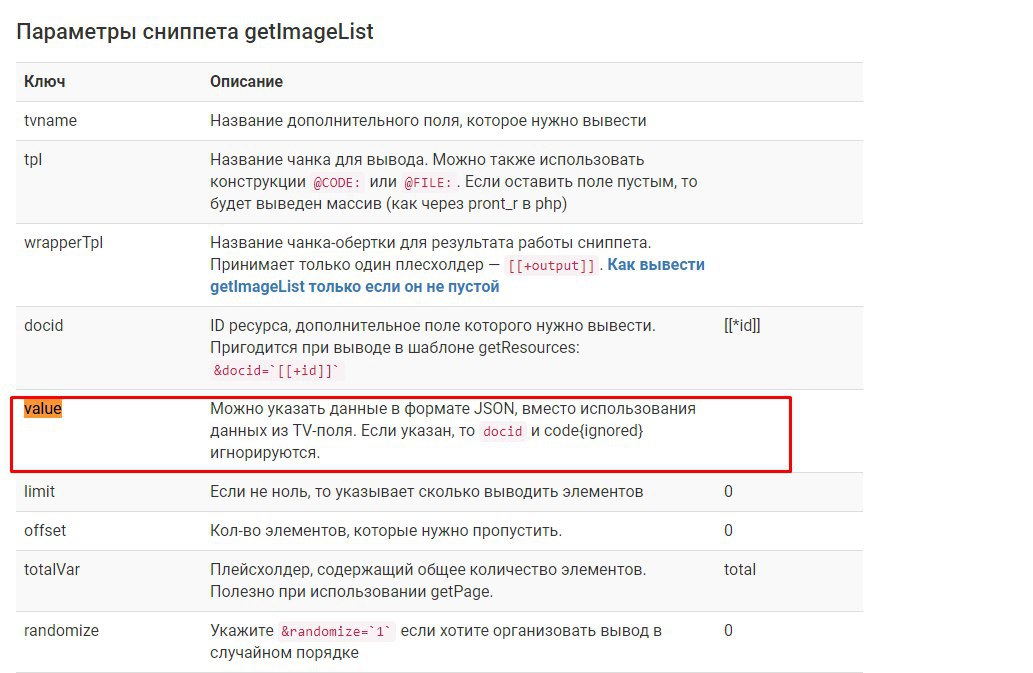1033x673 pixels.
Task: Click the 'Плейсхолдер, содержащий общее количество' description
Action: (428, 580)
